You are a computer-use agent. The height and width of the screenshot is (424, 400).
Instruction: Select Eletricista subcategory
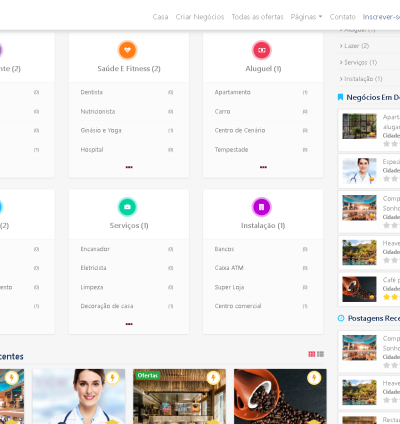coord(93,268)
